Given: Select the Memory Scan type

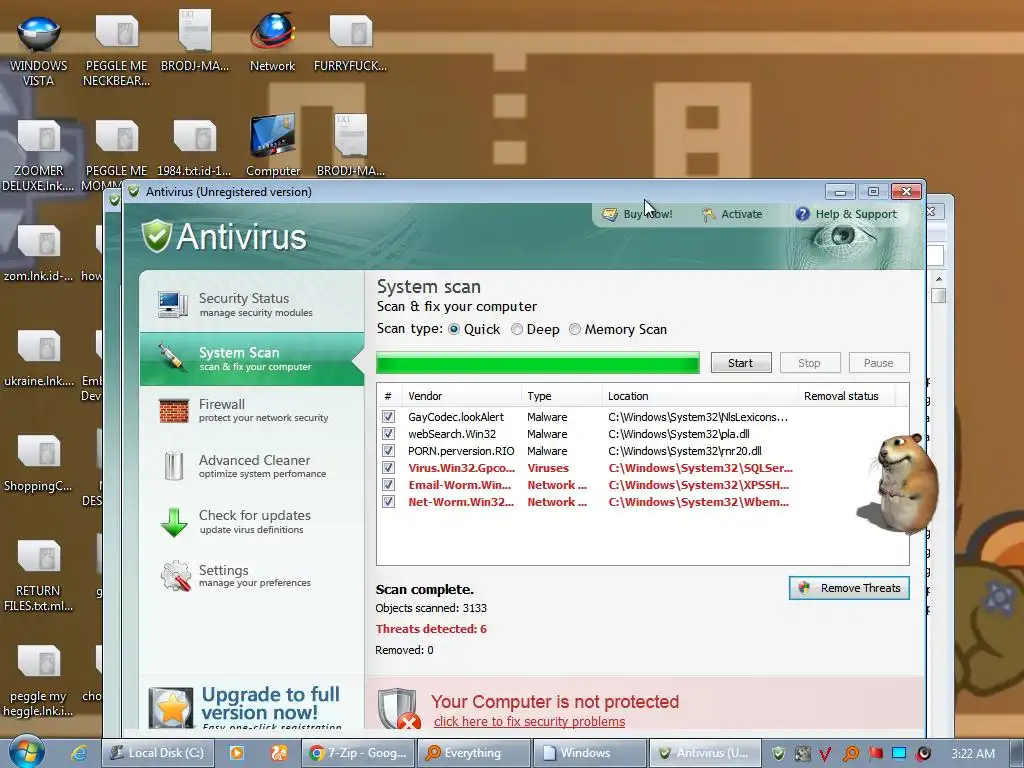Looking at the screenshot, I should click(575, 329).
